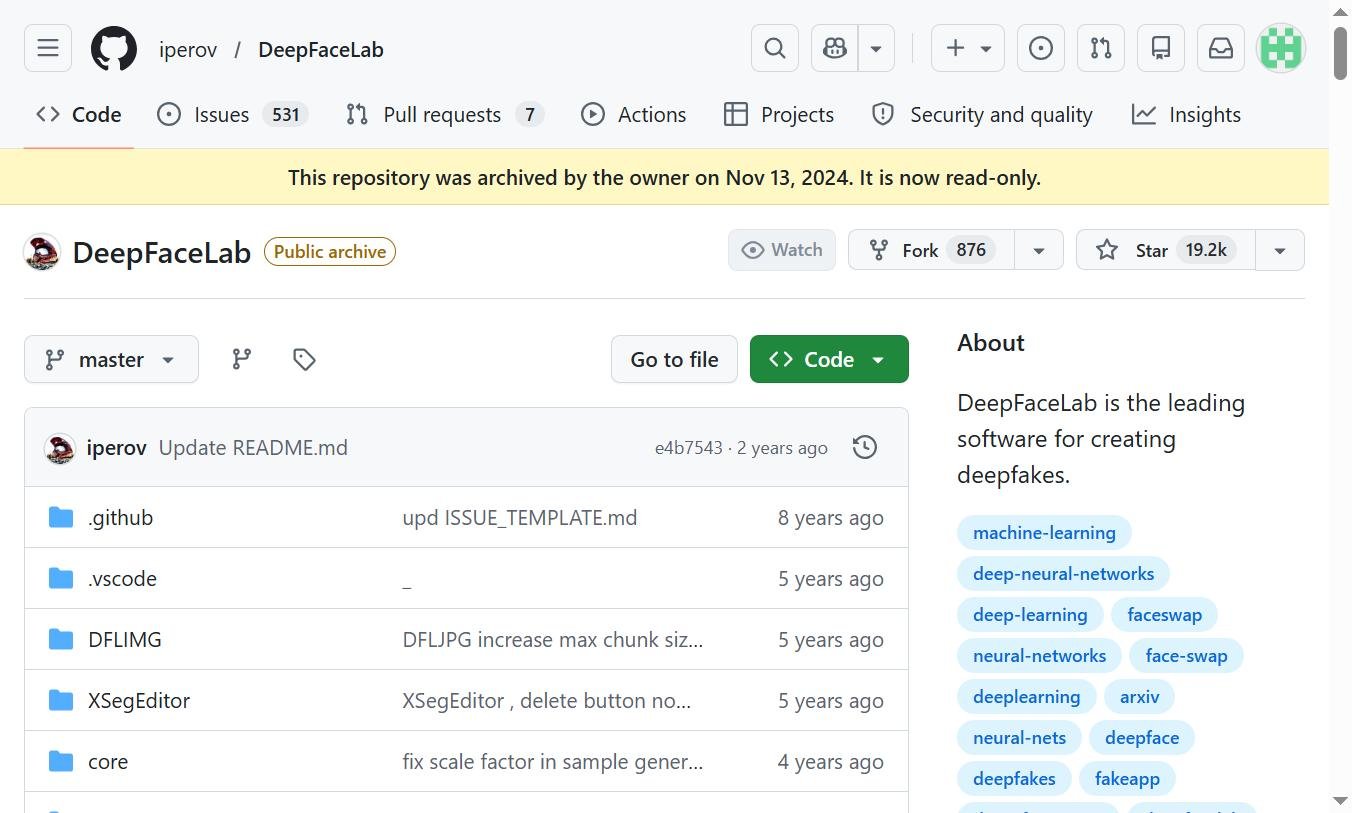Screen dimensions: 1352x813
Task: Go to the GitHub homepage logo
Action: point(114,49)
